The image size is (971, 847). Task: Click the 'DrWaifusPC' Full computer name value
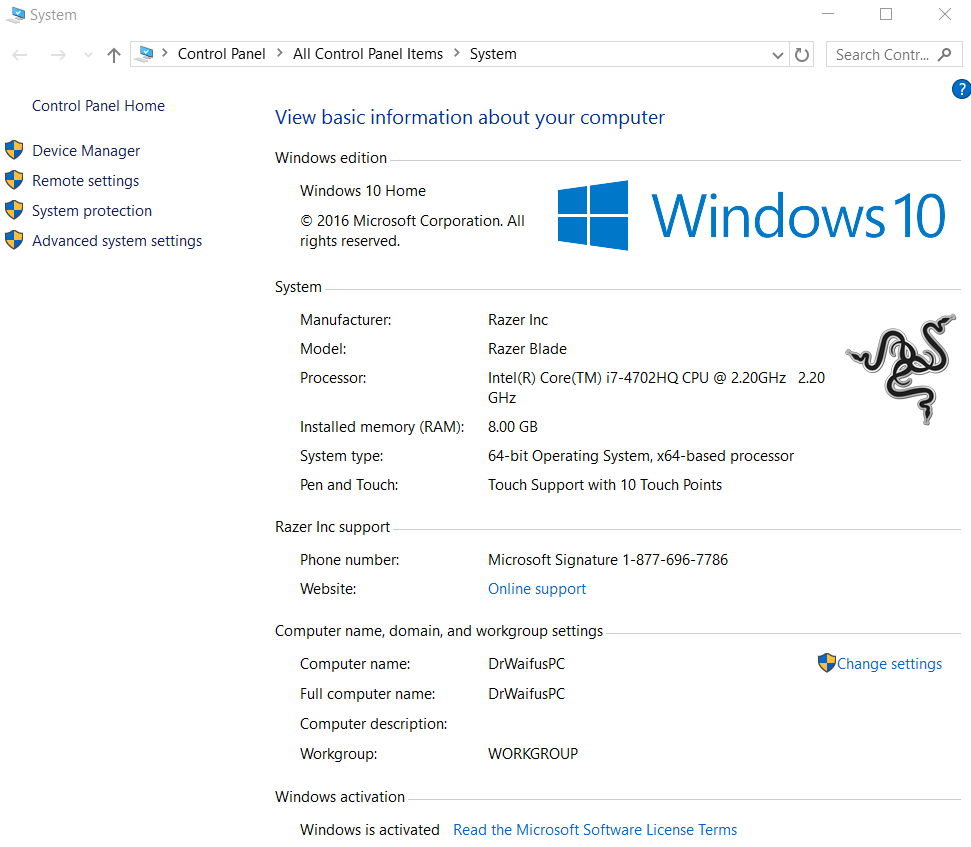coord(526,694)
